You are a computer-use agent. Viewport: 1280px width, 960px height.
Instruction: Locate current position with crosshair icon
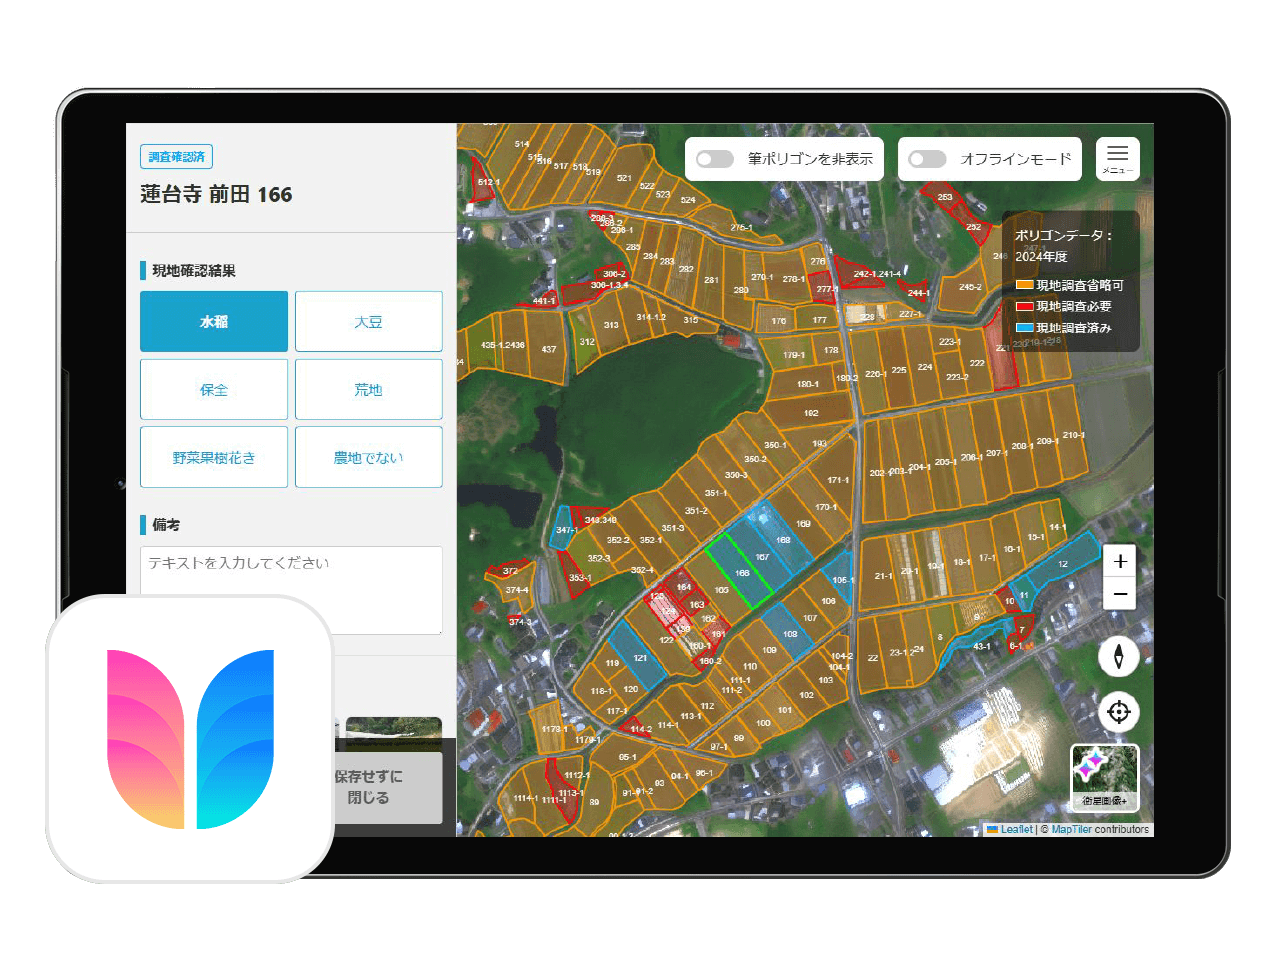coord(1118,712)
